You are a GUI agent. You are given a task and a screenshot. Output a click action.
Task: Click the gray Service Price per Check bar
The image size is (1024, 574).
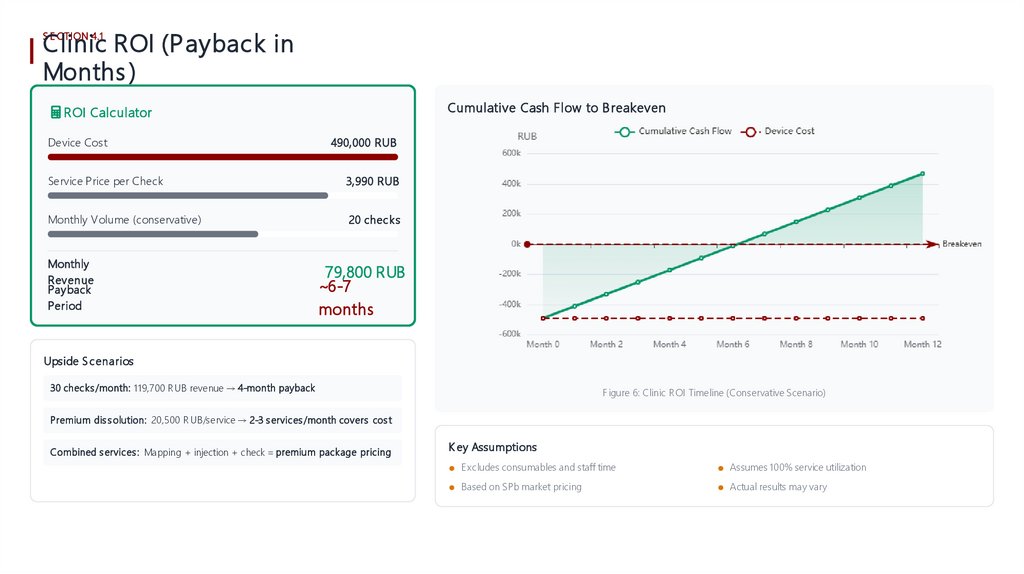tap(187, 195)
